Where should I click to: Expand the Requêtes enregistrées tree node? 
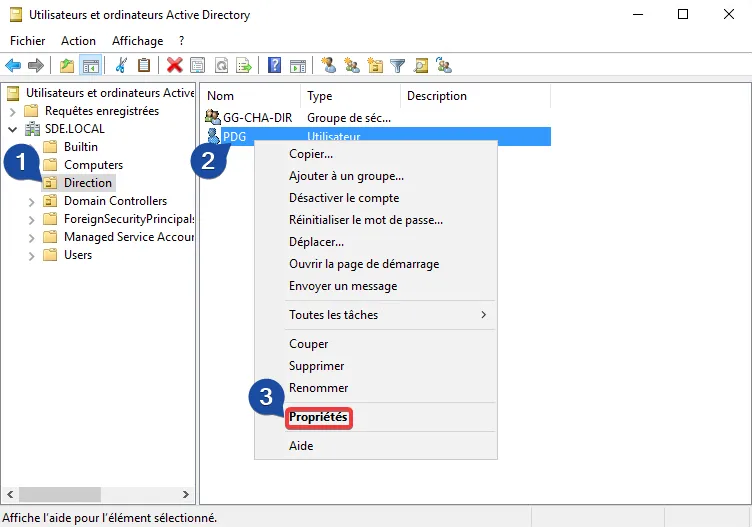click(x=13, y=111)
